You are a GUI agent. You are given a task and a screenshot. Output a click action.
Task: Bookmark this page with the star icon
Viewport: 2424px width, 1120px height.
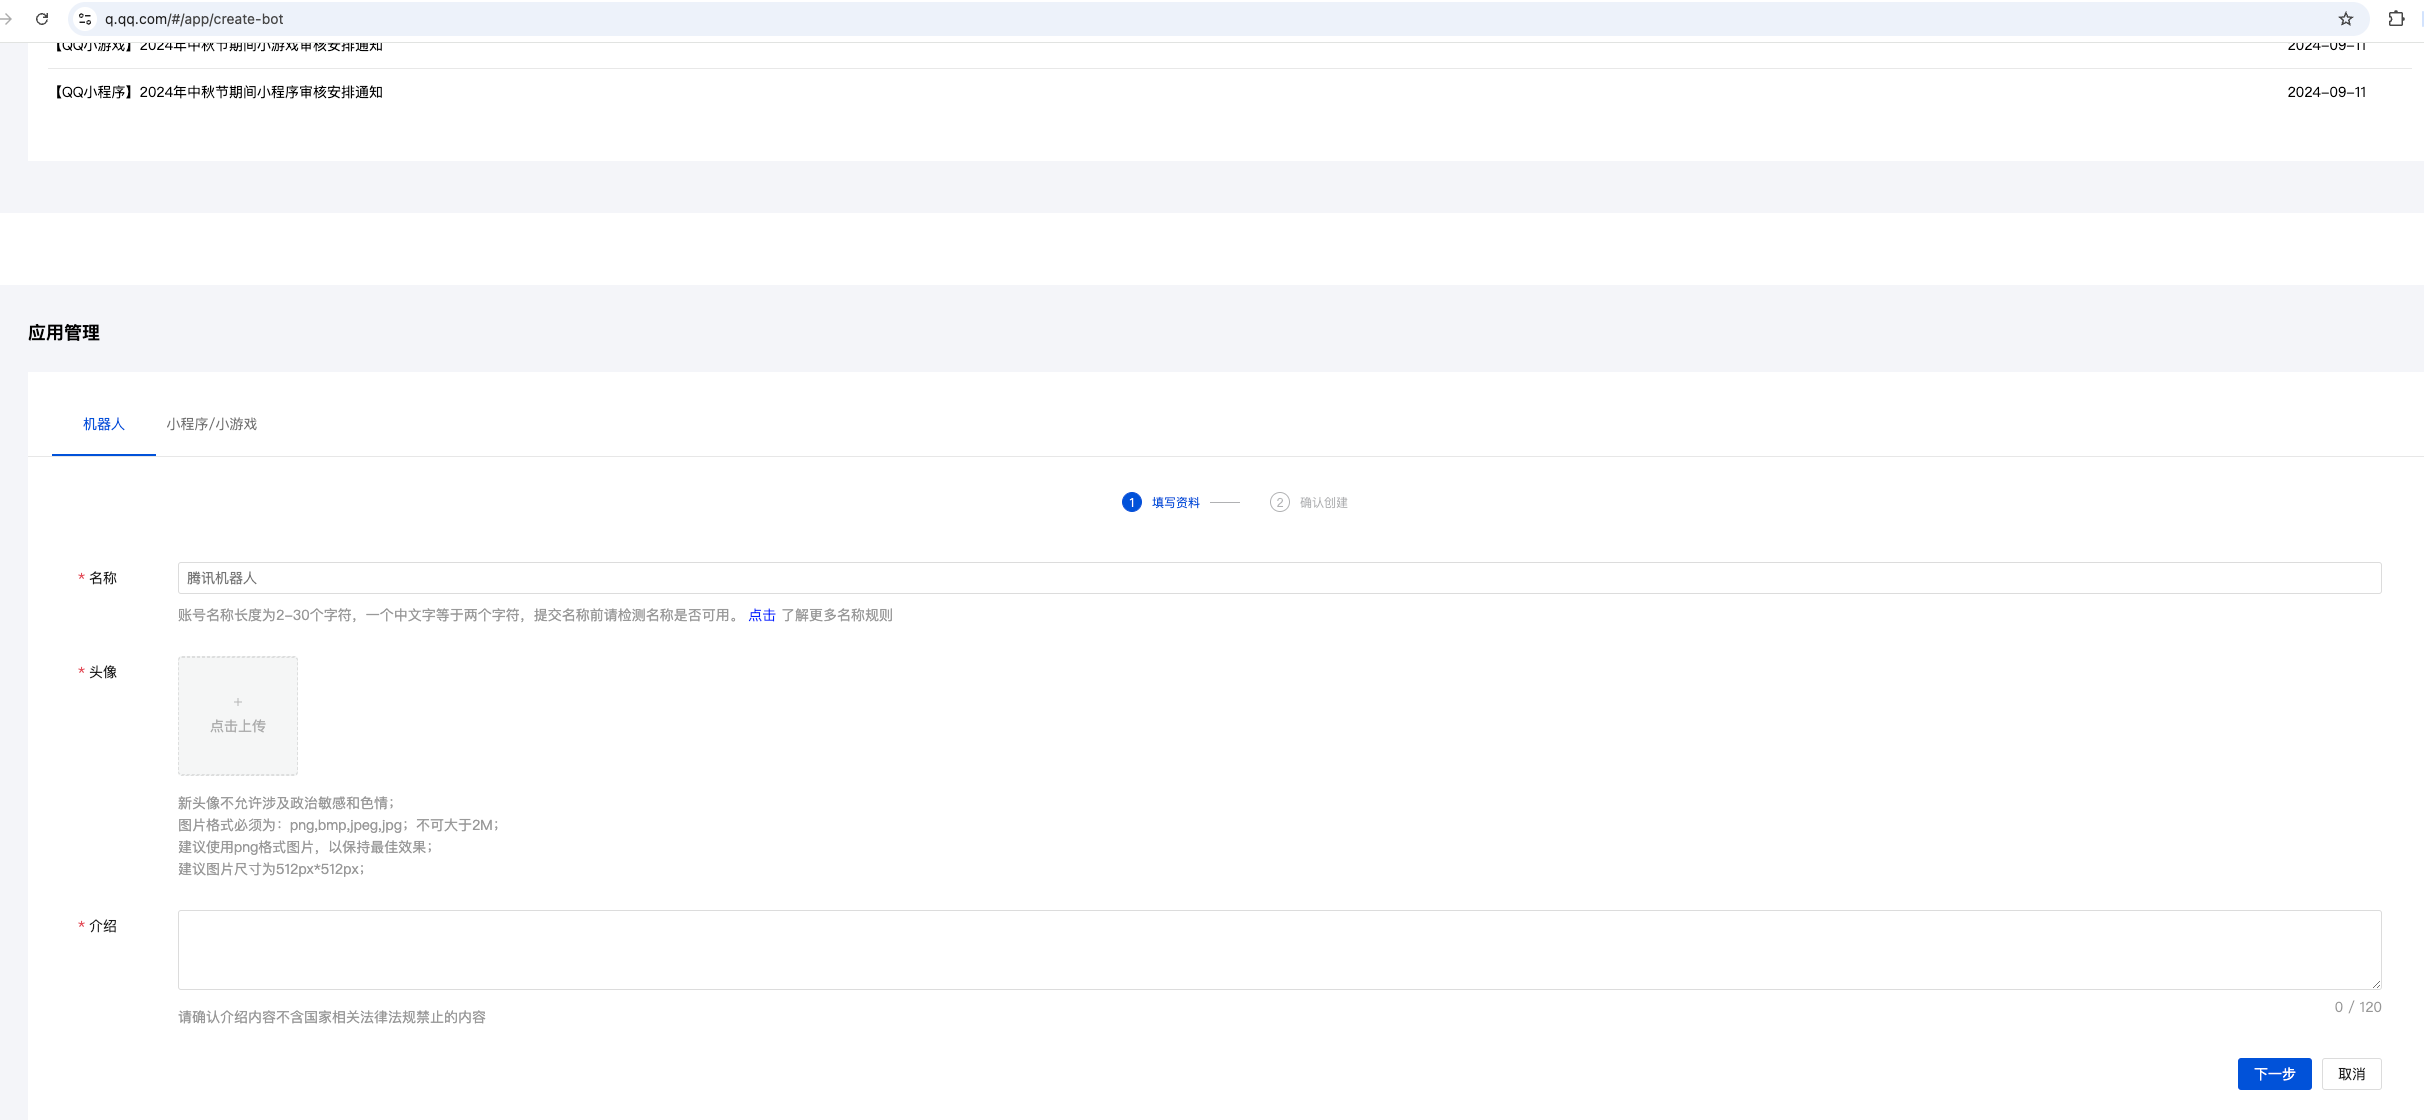pos(2345,19)
